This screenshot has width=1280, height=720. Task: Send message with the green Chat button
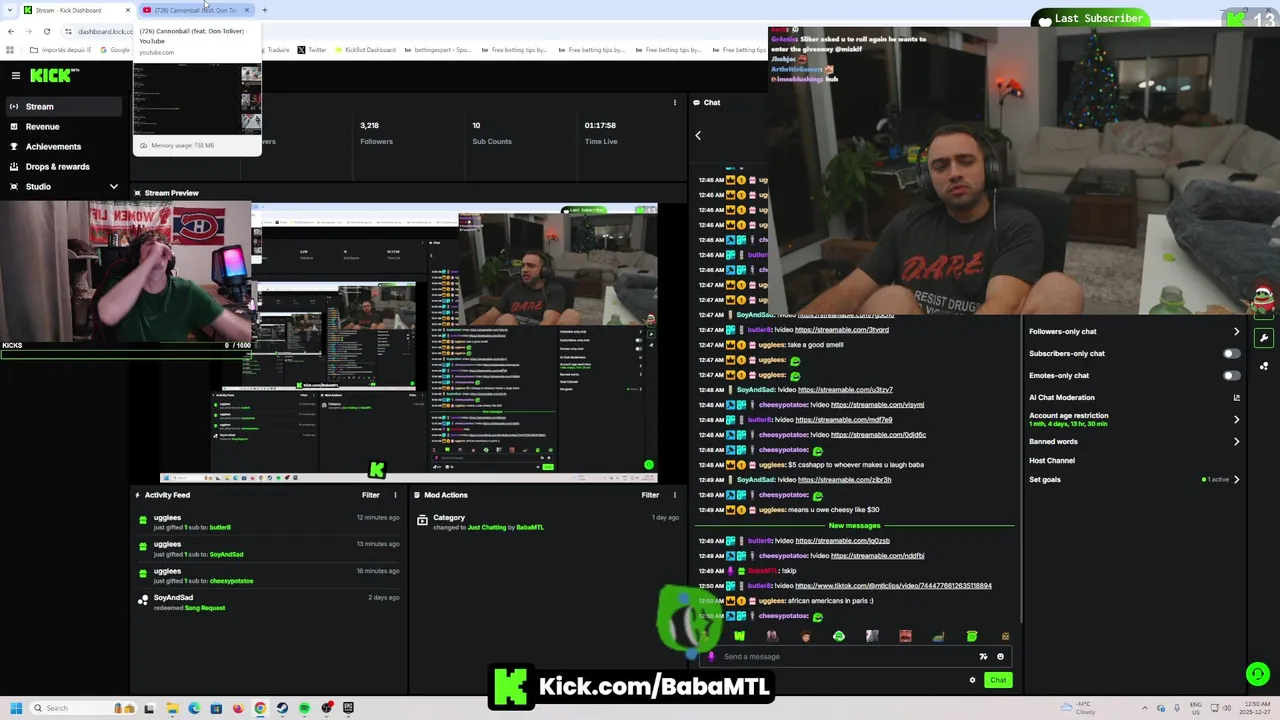(x=998, y=680)
